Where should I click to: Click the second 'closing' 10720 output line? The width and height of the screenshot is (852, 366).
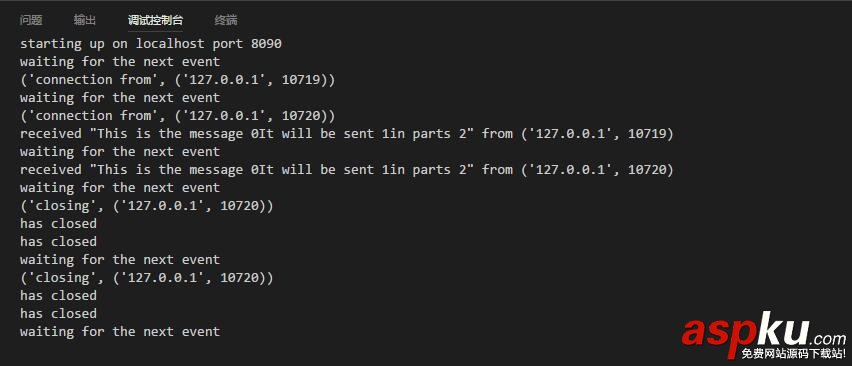[x=147, y=277]
